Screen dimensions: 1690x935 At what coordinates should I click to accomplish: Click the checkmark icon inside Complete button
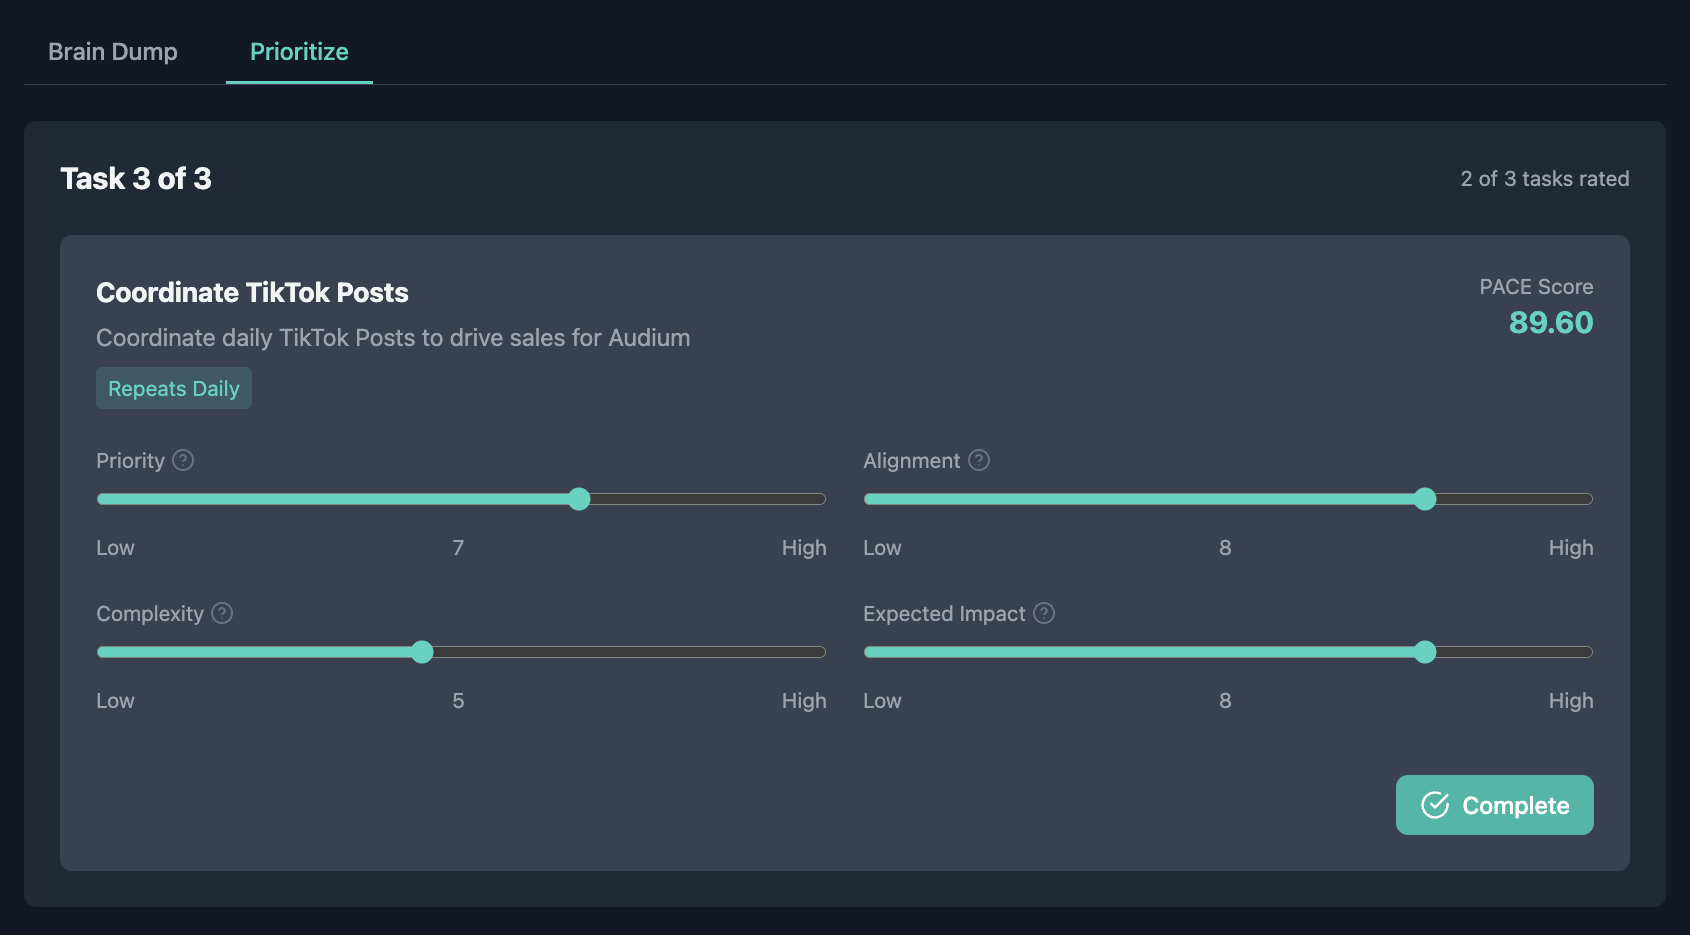(x=1435, y=805)
